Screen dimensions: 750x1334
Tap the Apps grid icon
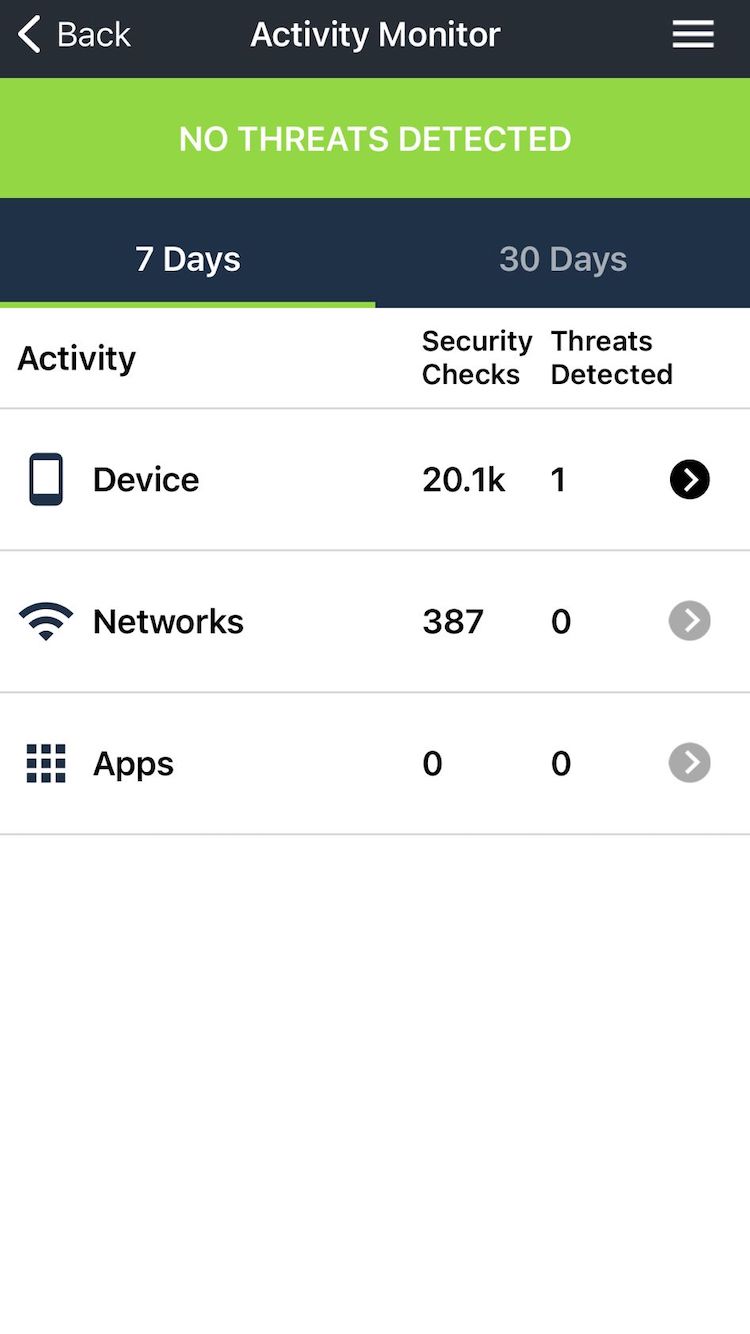pyautogui.click(x=46, y=763)
